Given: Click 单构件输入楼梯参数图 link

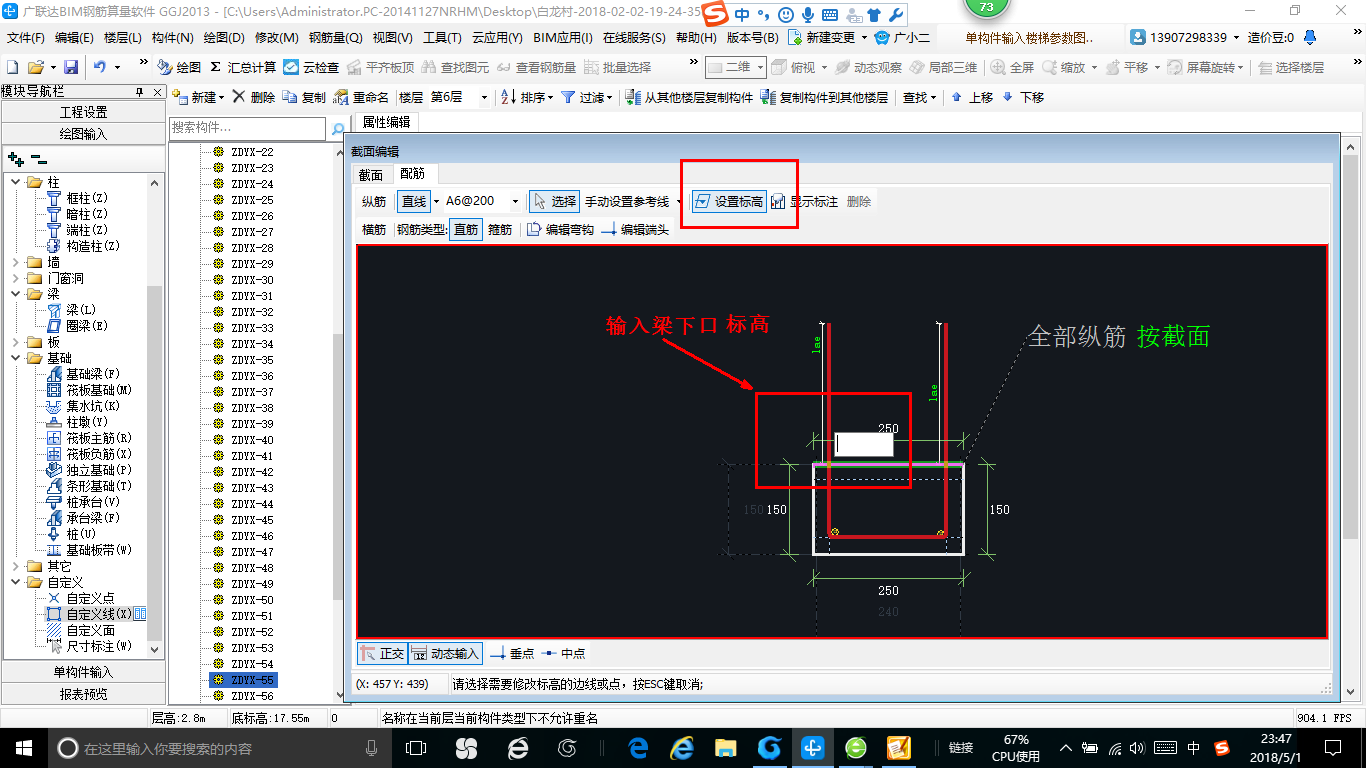Looking at the screenshot, I should (1029, 37).
